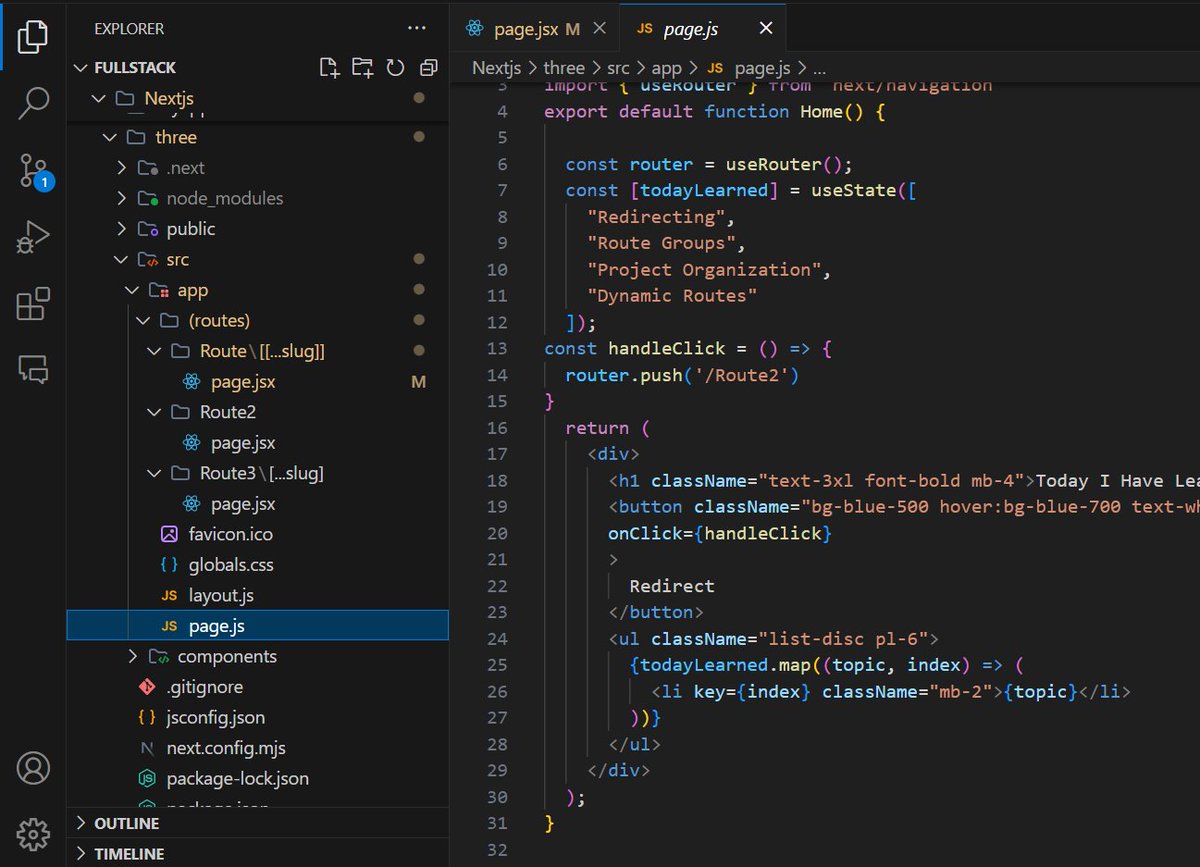Open the Run and Debug view
The height and width of the screenshot is (867, 1200).
click(33, 238)
